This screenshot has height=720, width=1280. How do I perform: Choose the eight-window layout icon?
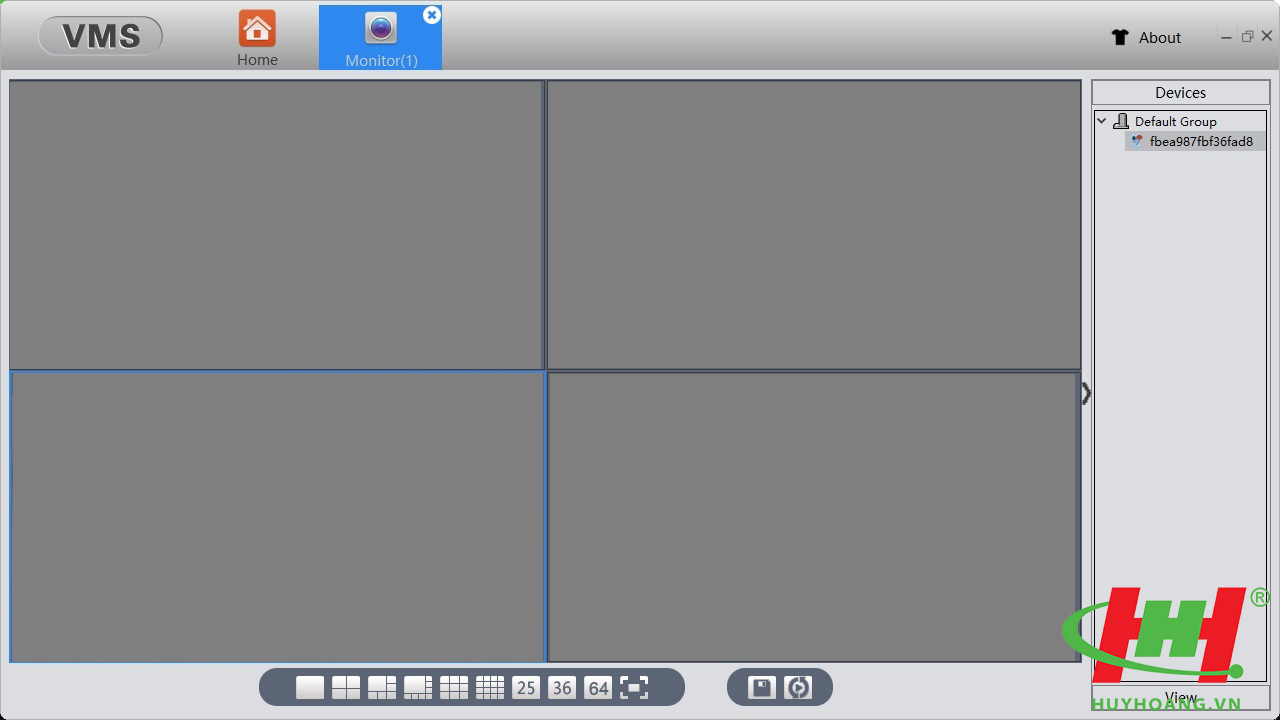[418, 687]
